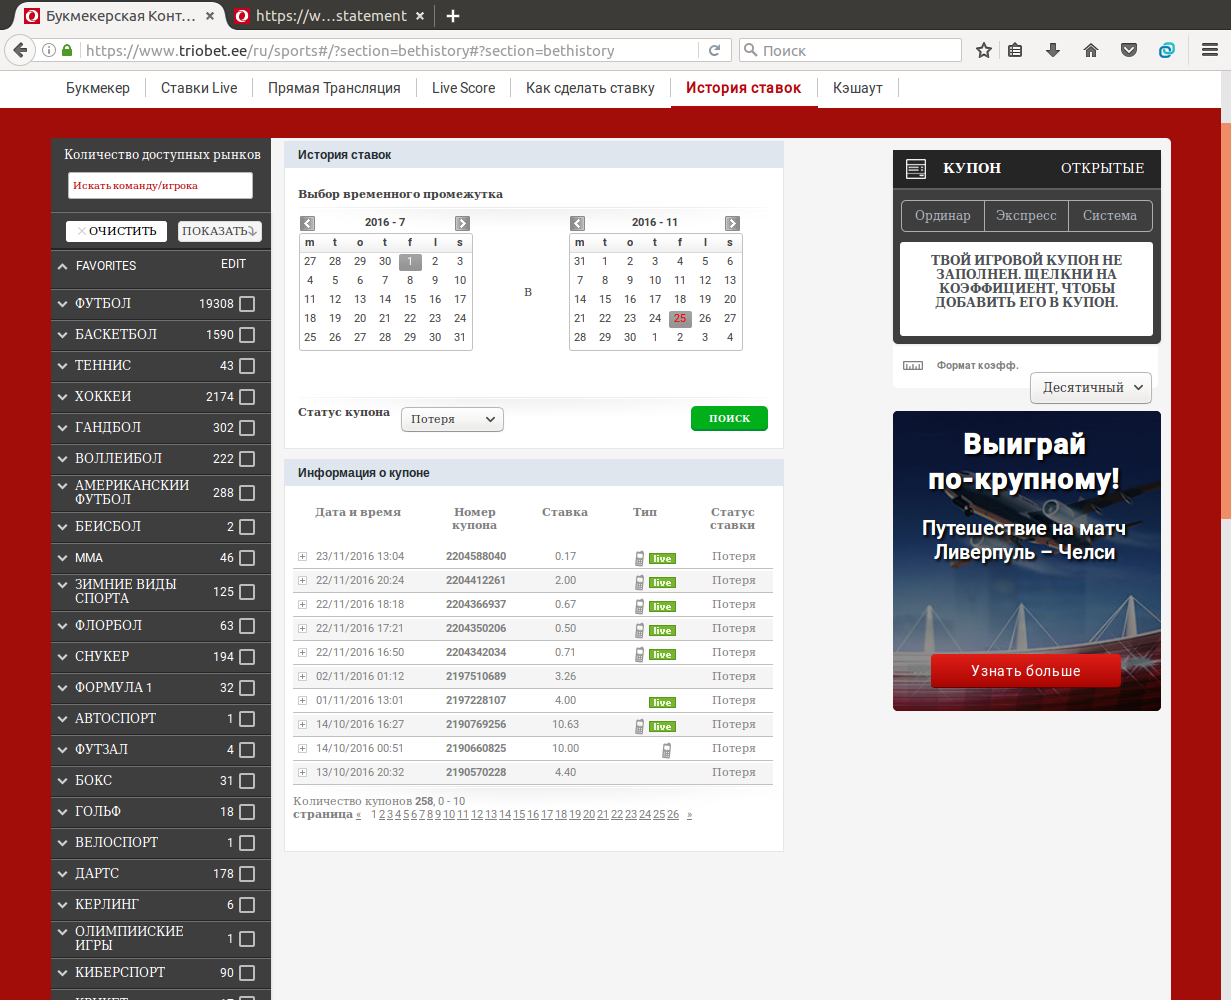1231x1000 pixels.
Task: Click search magnifier icon in Поиск box
Action: pos(749,50)
